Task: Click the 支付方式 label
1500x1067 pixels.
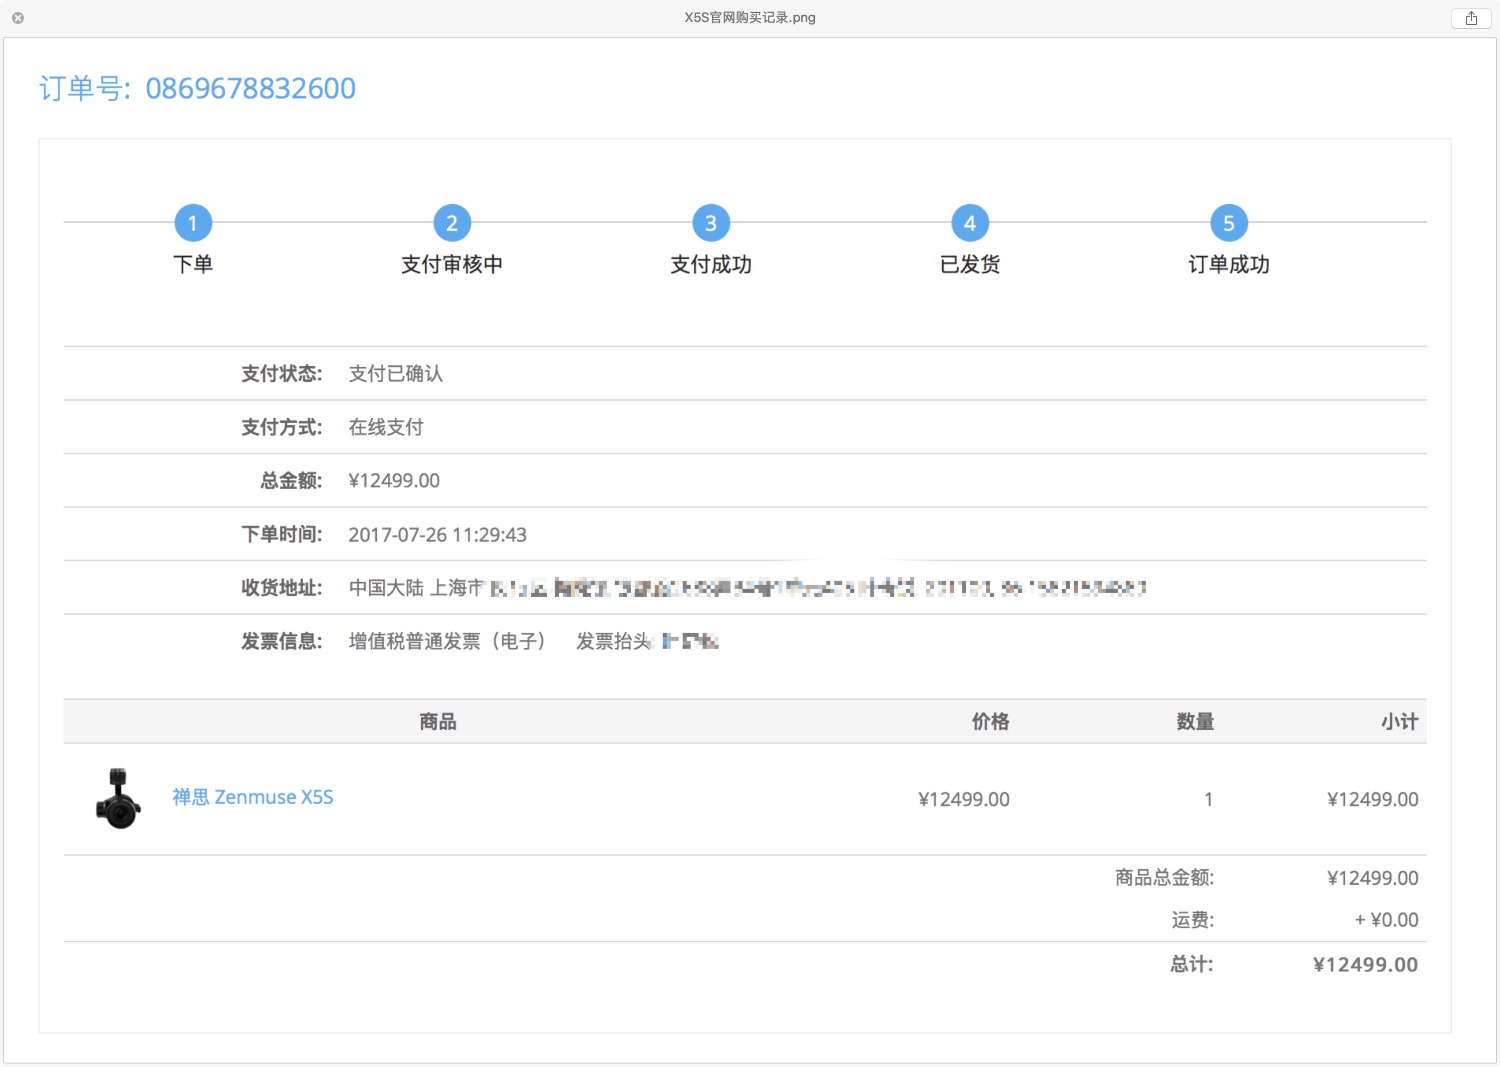Action: 282,428
